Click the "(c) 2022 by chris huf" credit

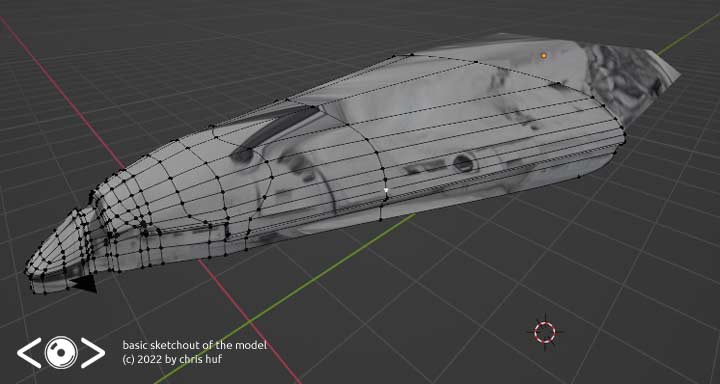(x=172, y=359)
